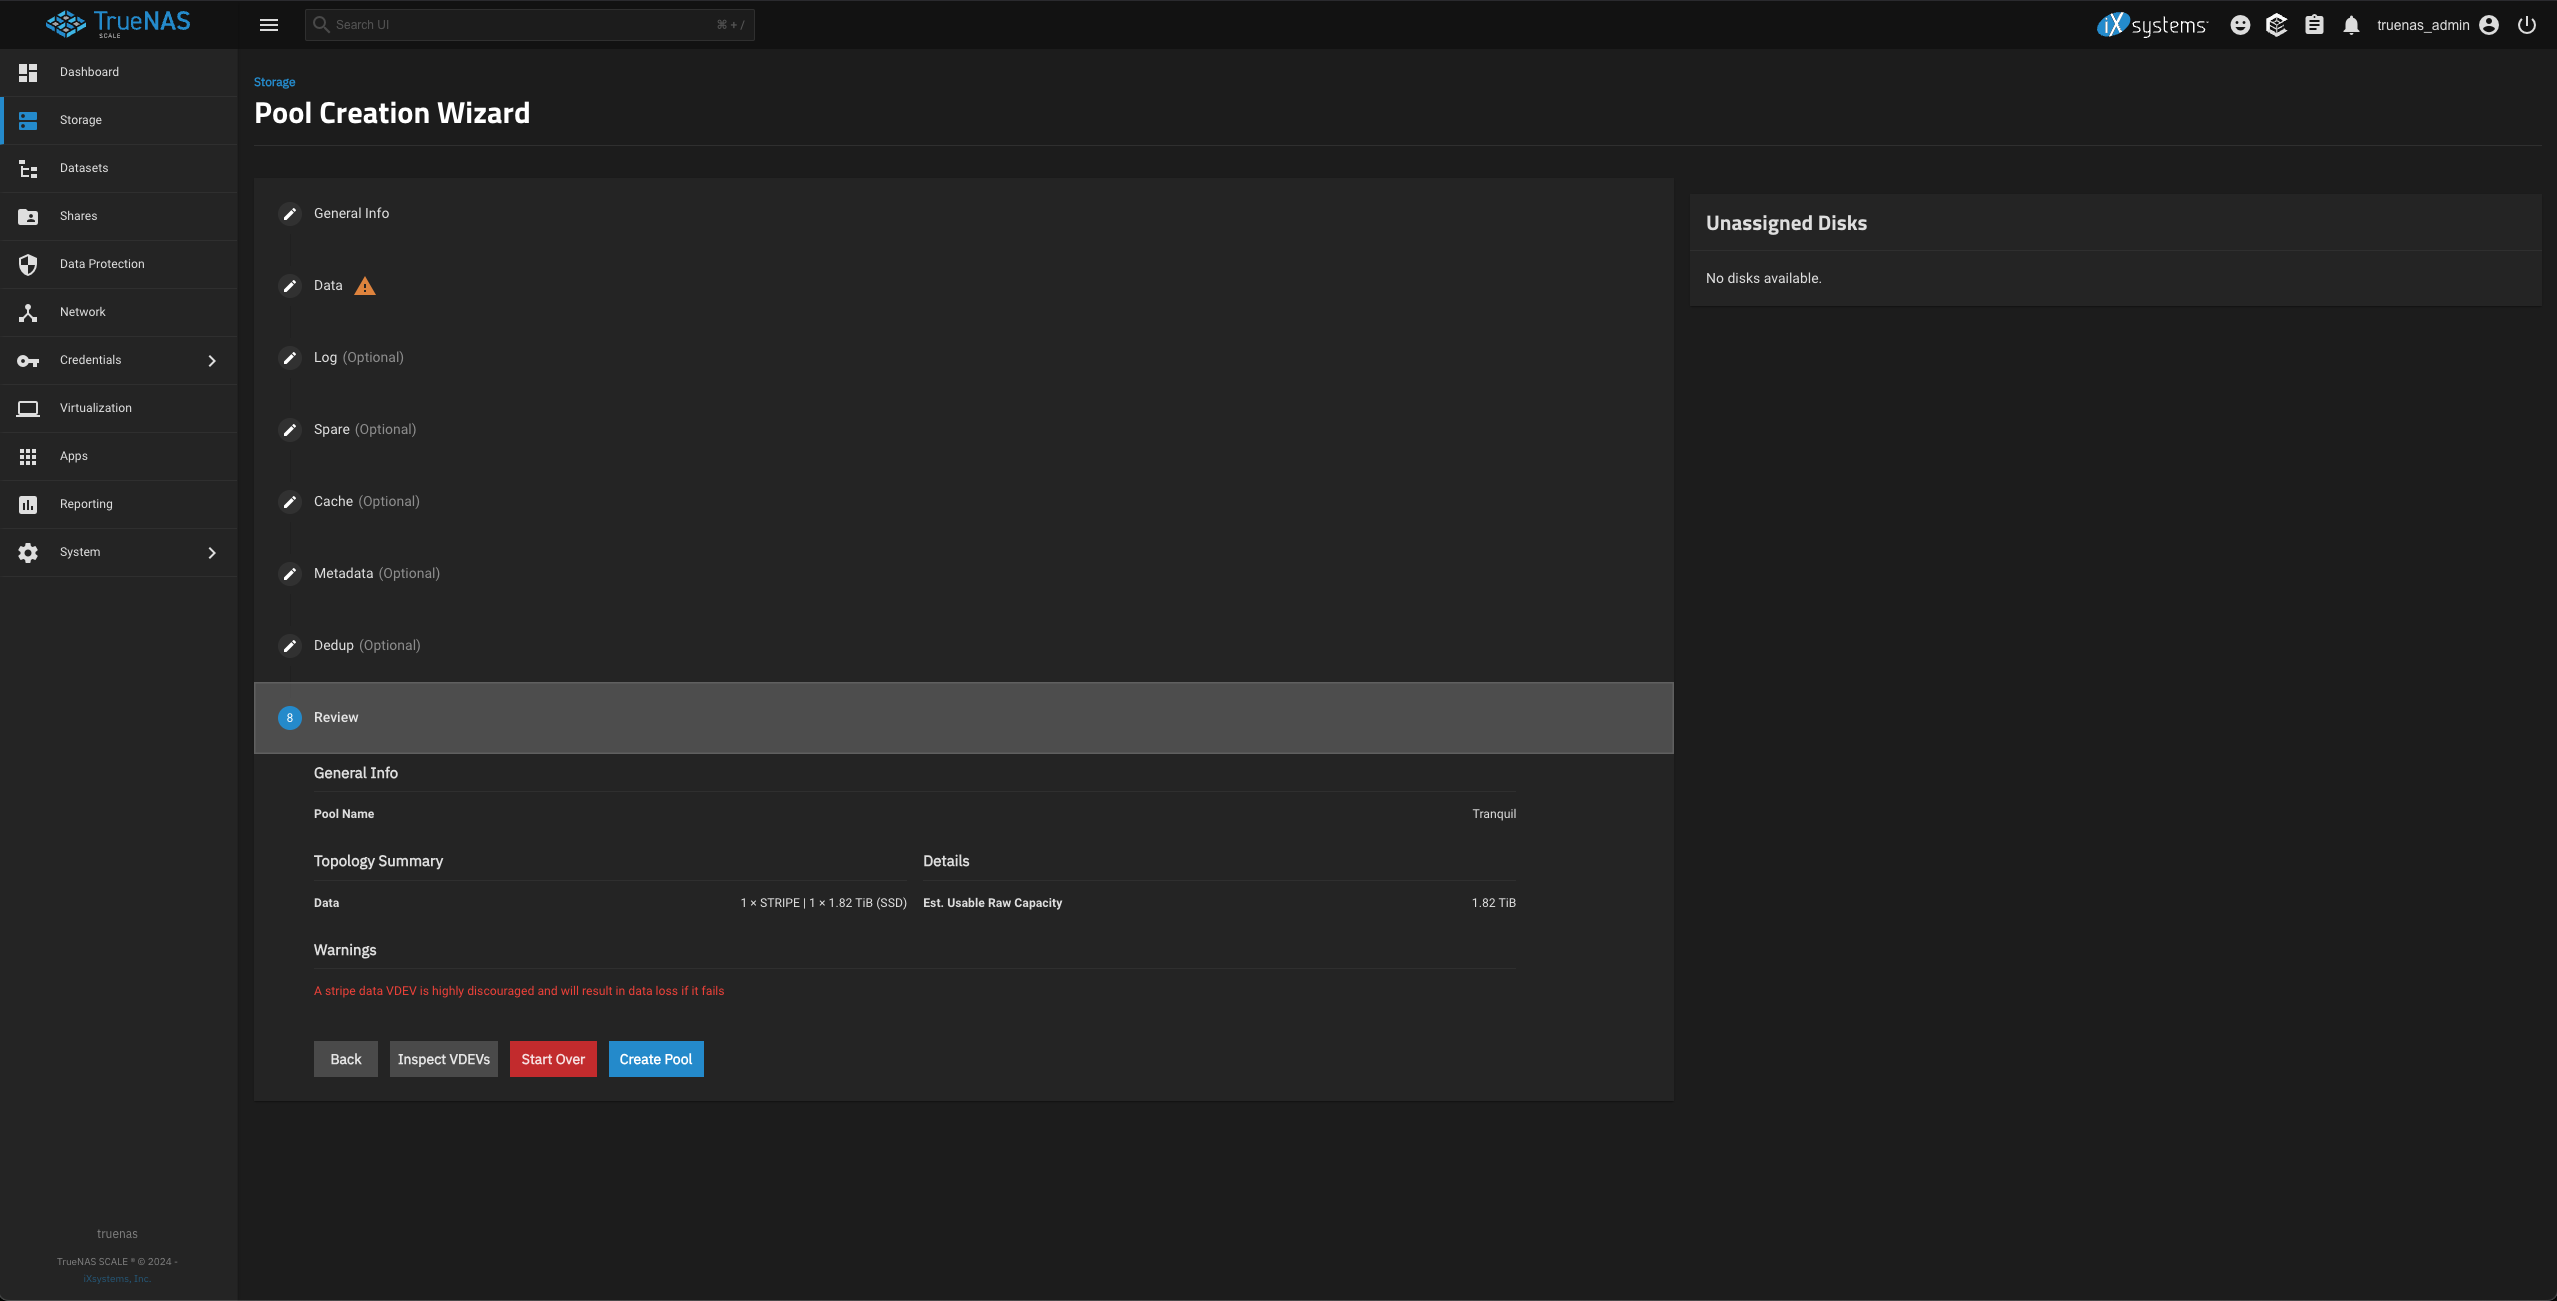Click the power button icon
Screen dimensions: 2557x1301
pos(2527,25)
